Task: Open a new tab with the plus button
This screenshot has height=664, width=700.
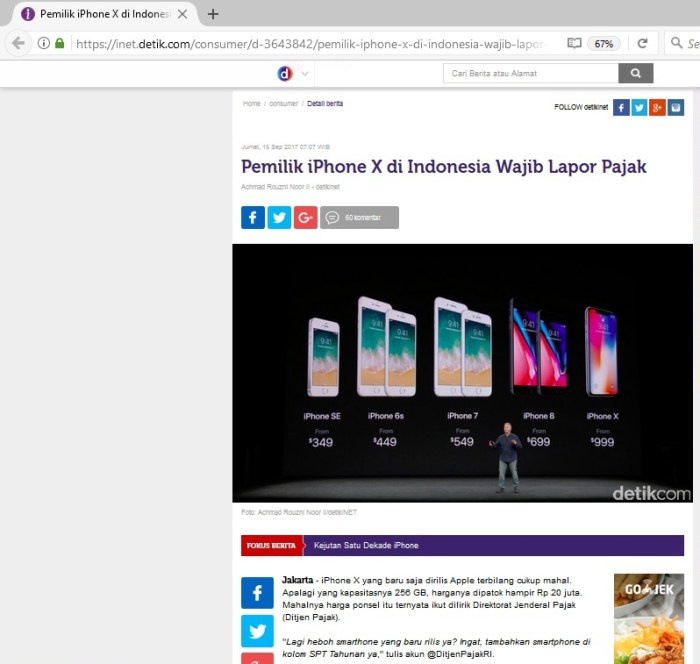Action: pyautogui.click(x=213, y=14)
